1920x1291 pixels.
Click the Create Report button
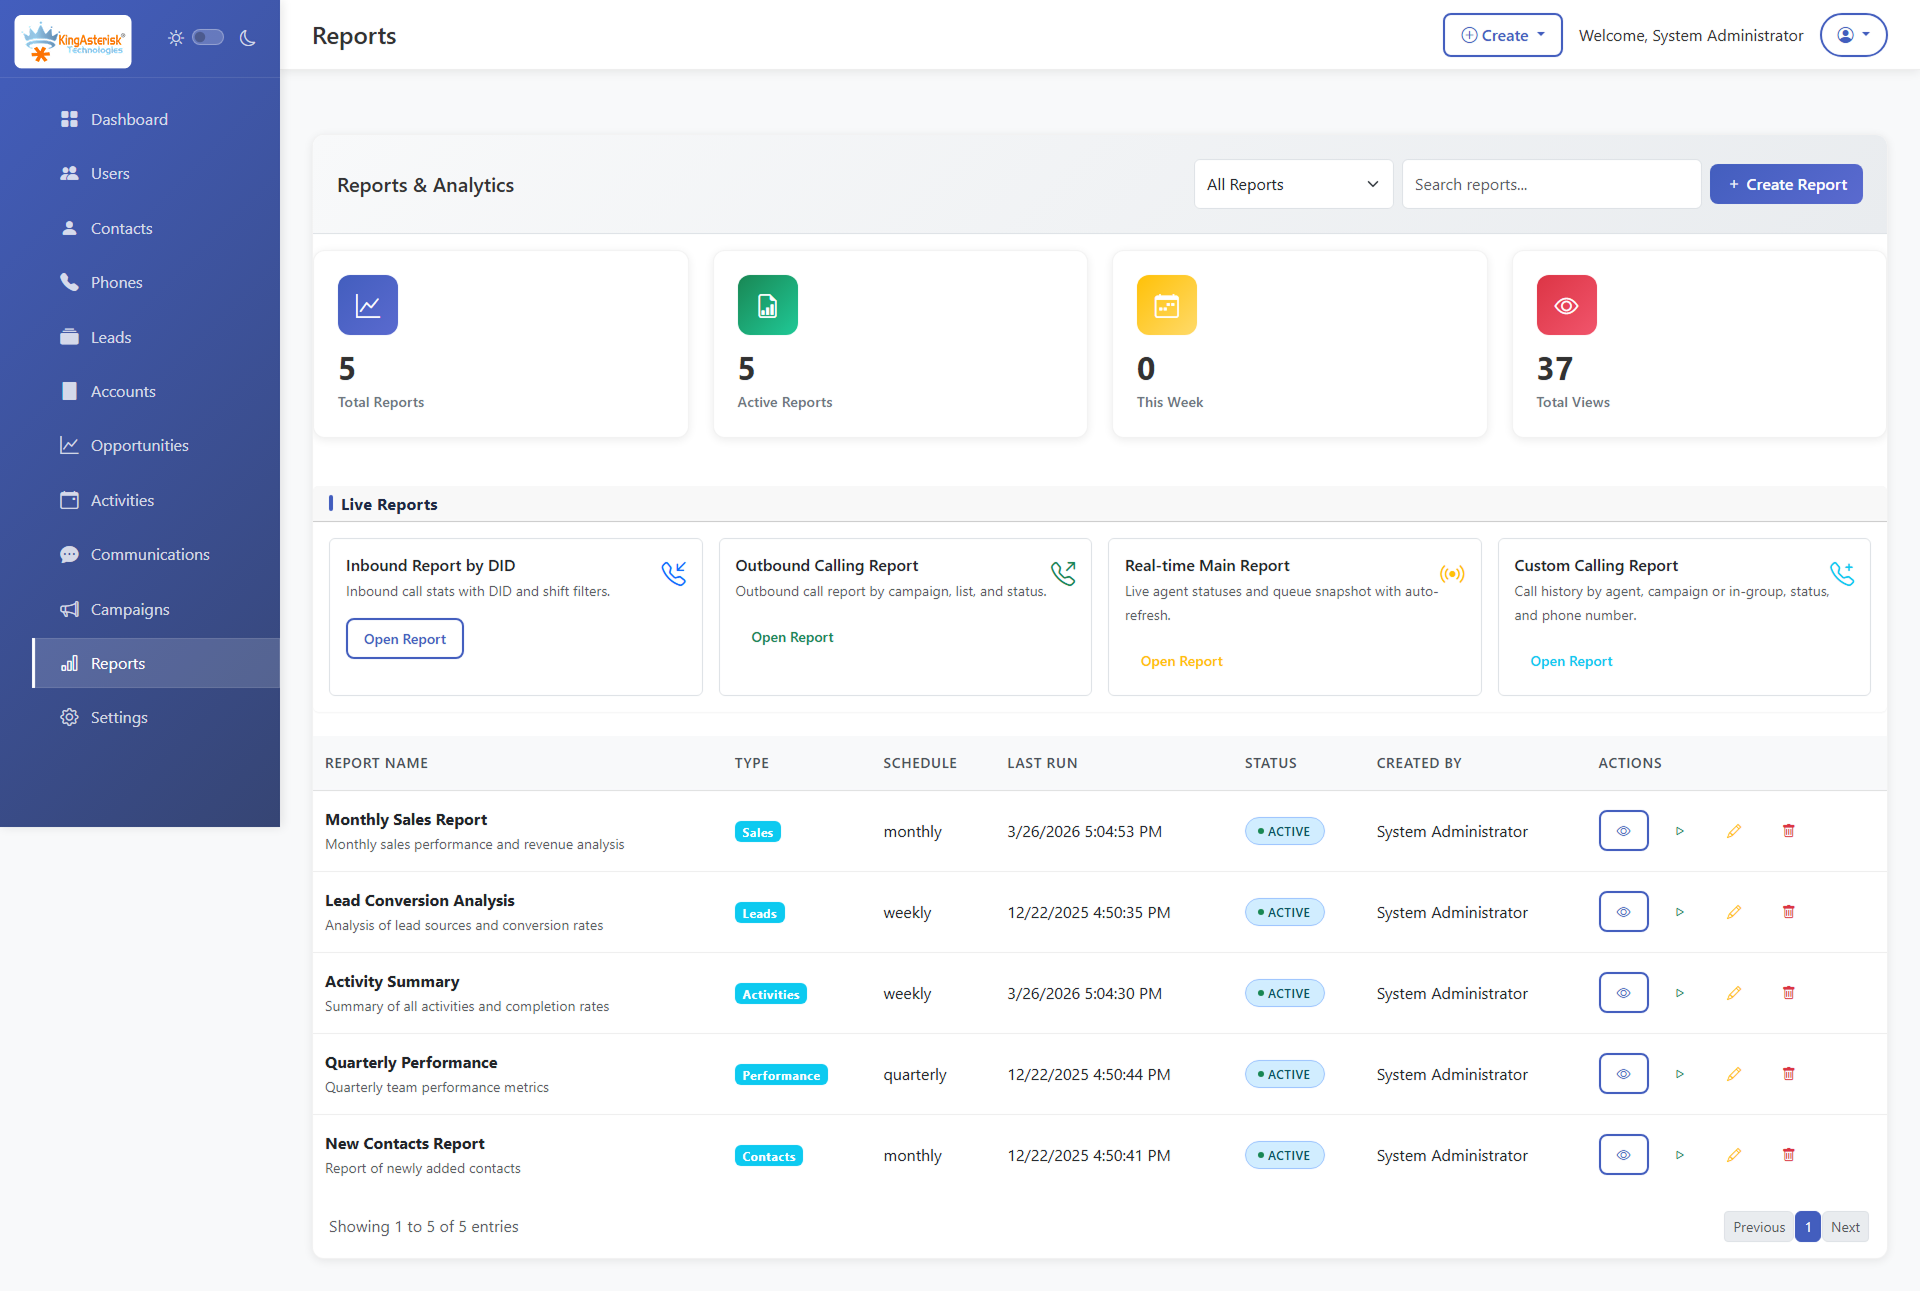click(x=1786, y=184)
